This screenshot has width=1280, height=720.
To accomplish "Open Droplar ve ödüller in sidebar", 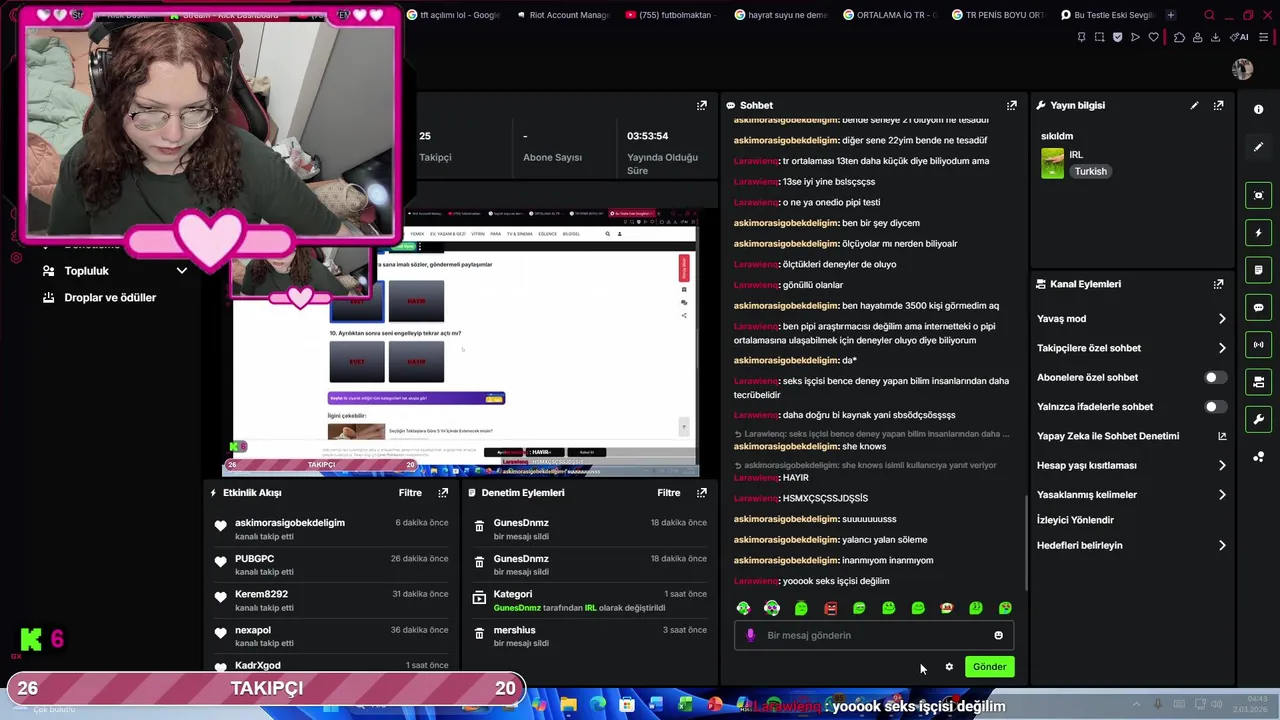I will tap(110, 297).
